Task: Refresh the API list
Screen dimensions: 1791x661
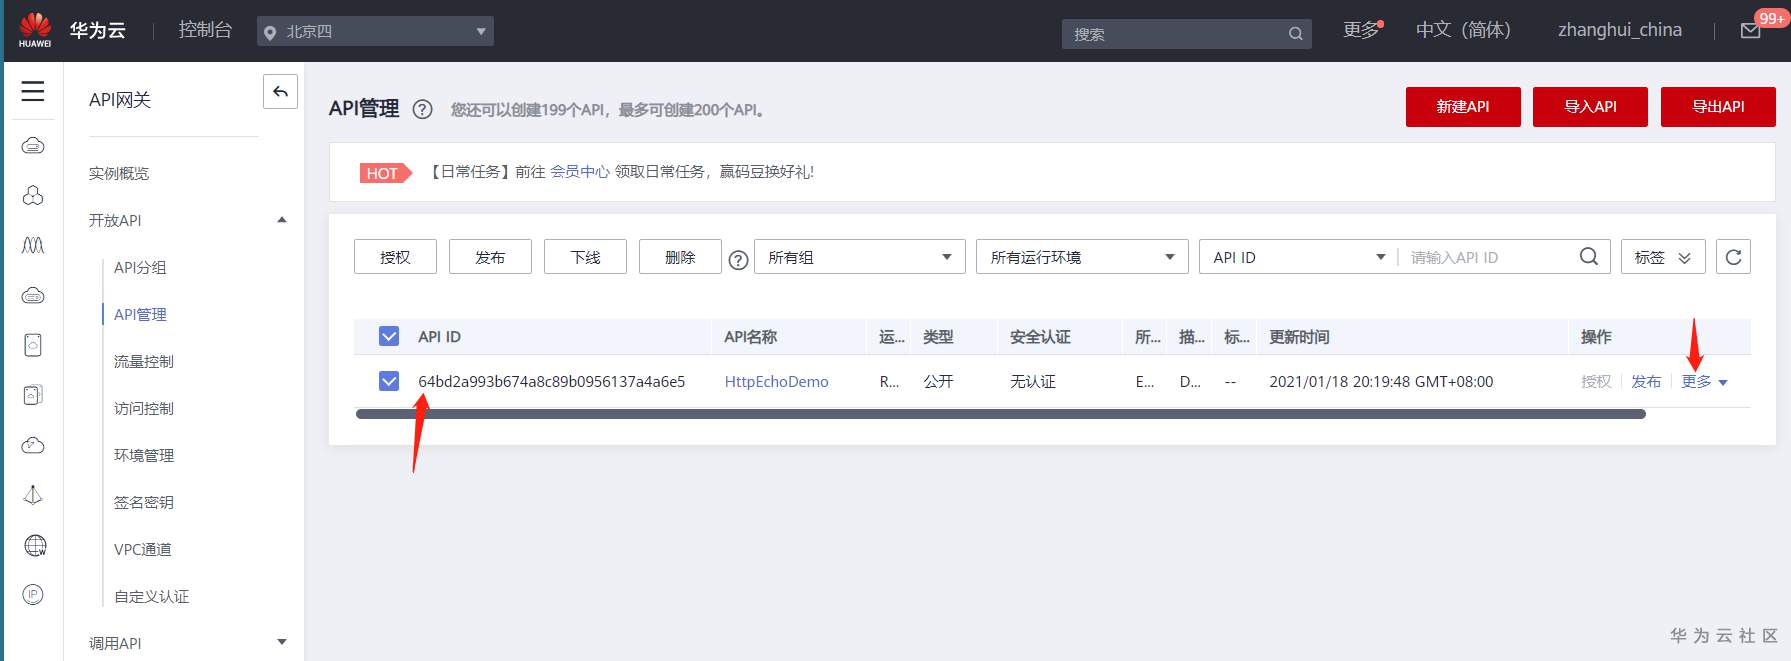Action: point(1733,256)
